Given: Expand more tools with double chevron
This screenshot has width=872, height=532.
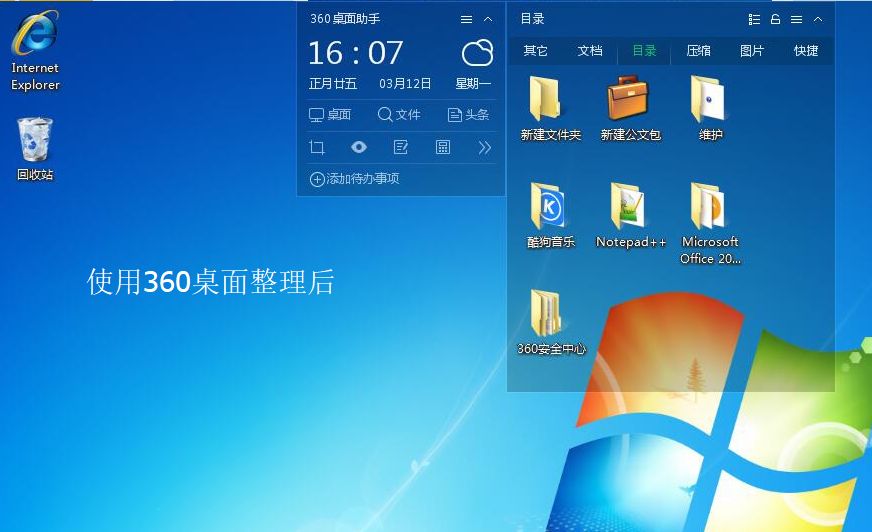Looking at the screenshot, I should [x=484, y=147].
